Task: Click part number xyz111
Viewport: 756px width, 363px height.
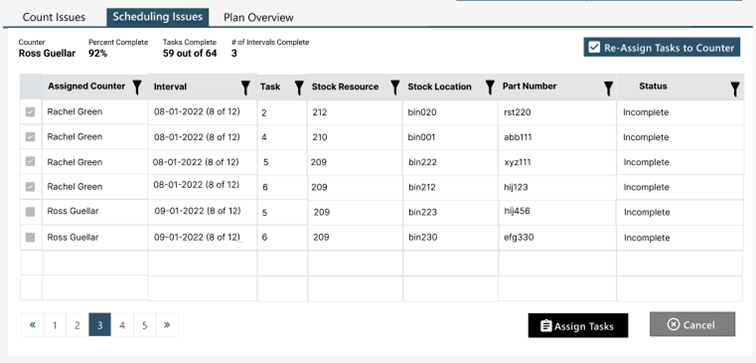Action: click(x=518, y=162)
